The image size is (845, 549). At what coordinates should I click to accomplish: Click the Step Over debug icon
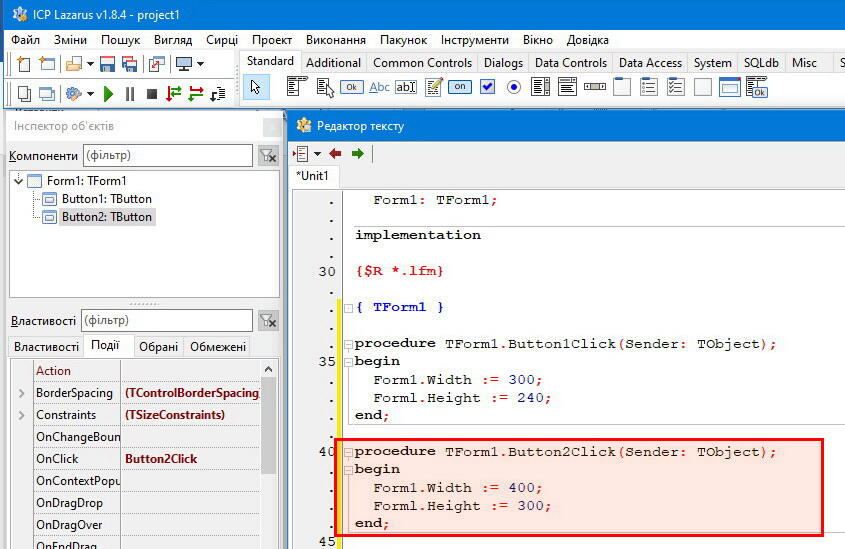point(196,94)
